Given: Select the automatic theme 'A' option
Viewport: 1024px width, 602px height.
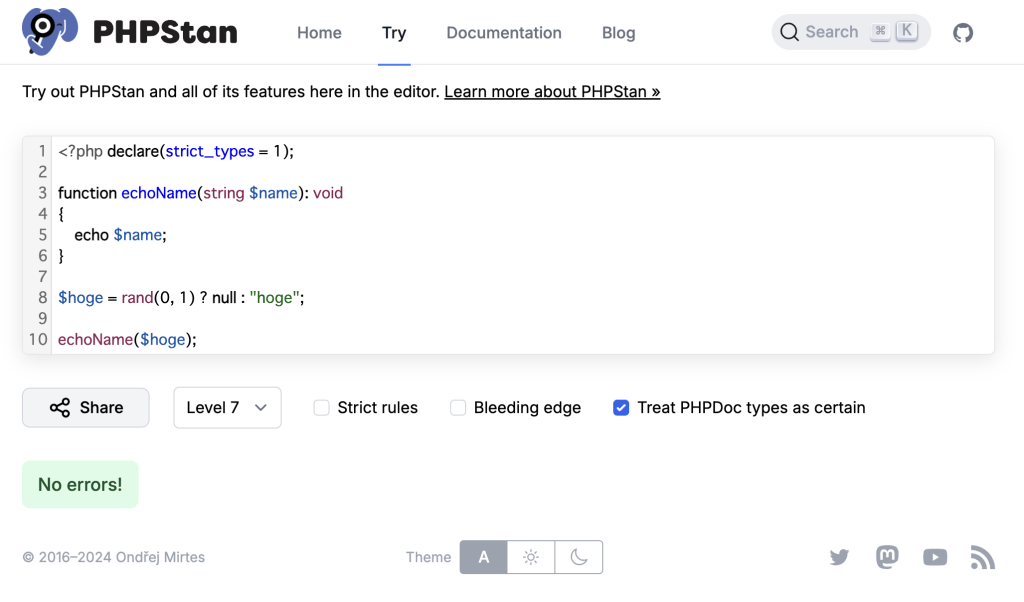Looking at the screenshot, I should pyautogui.click(x=484, y=557).
